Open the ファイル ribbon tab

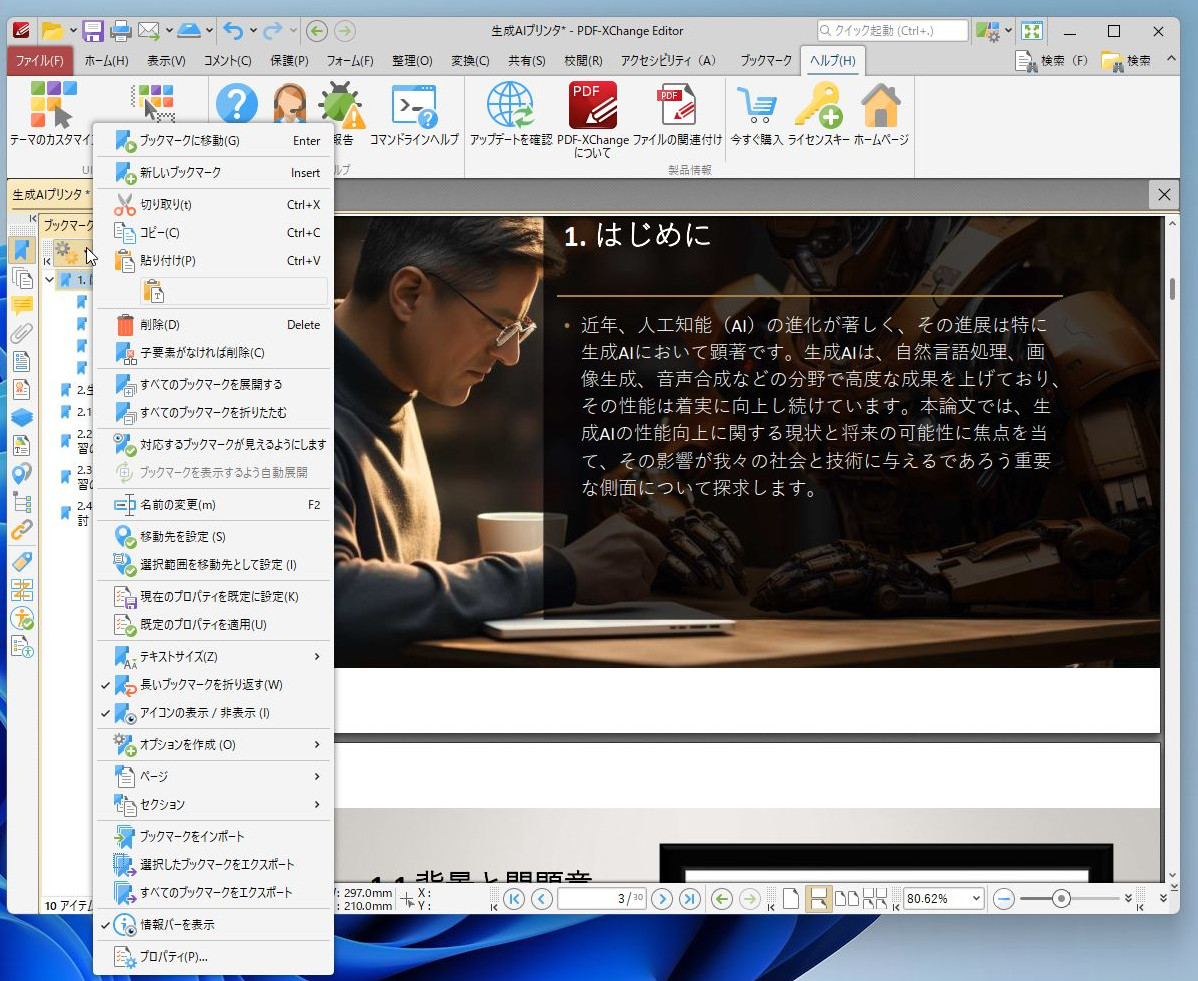(x=40, y=60)
